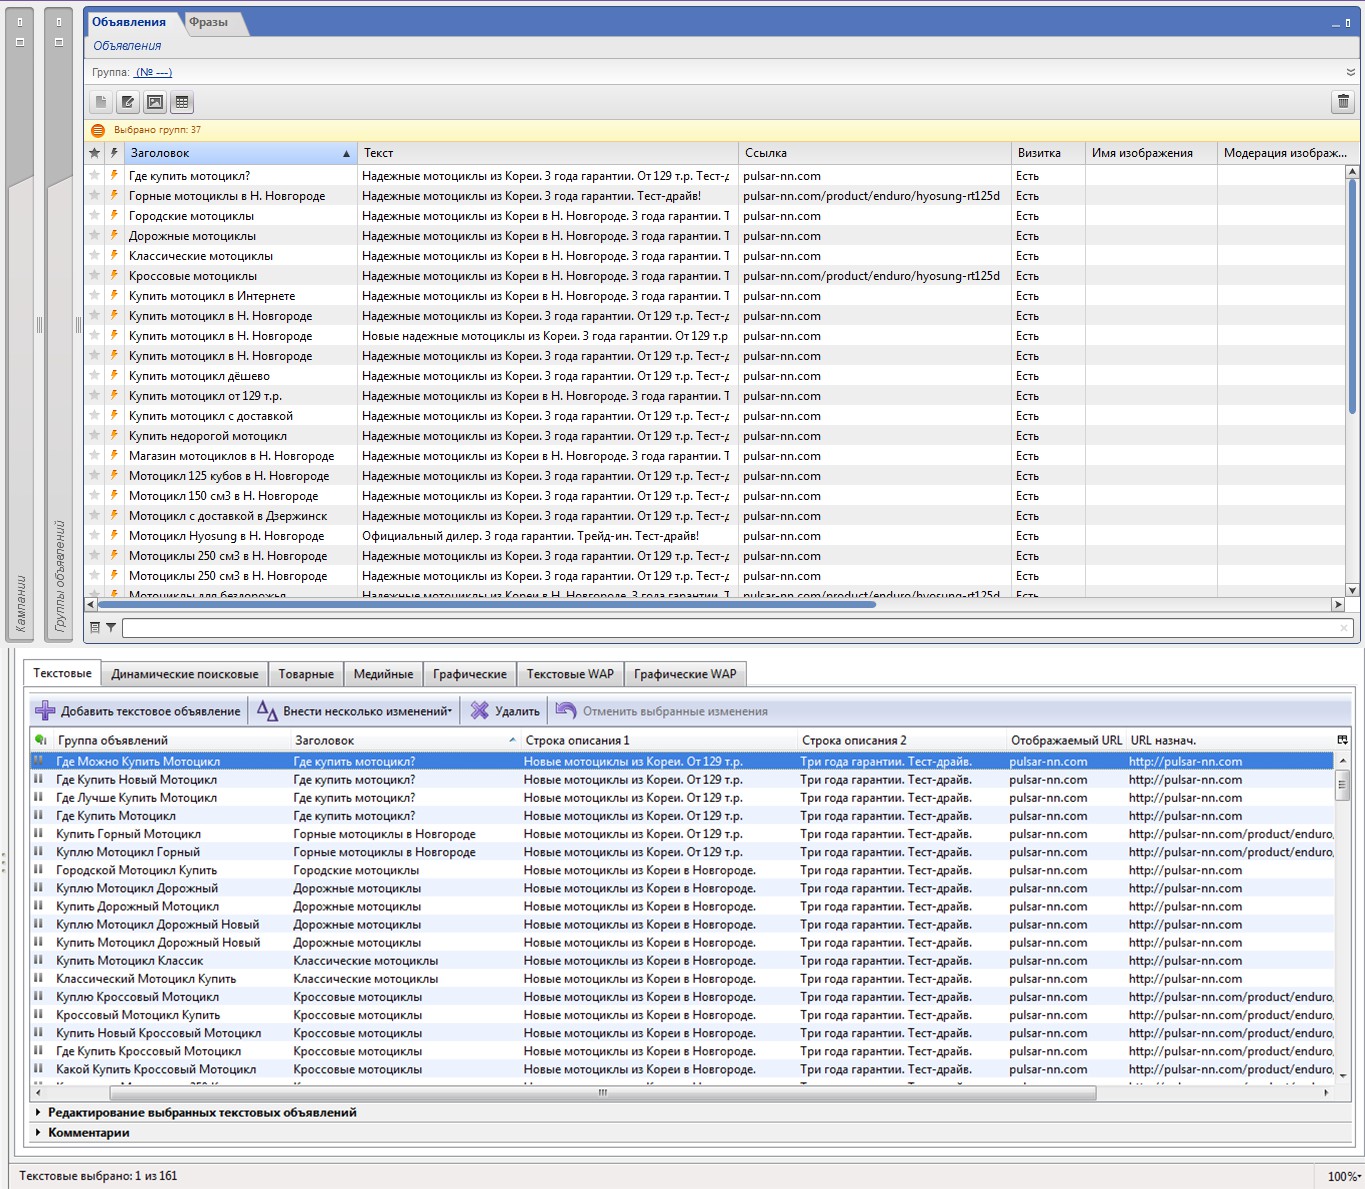Click the edit ad pencil icon
This screenshot has width=1365, height=1189.
(128, 102)
